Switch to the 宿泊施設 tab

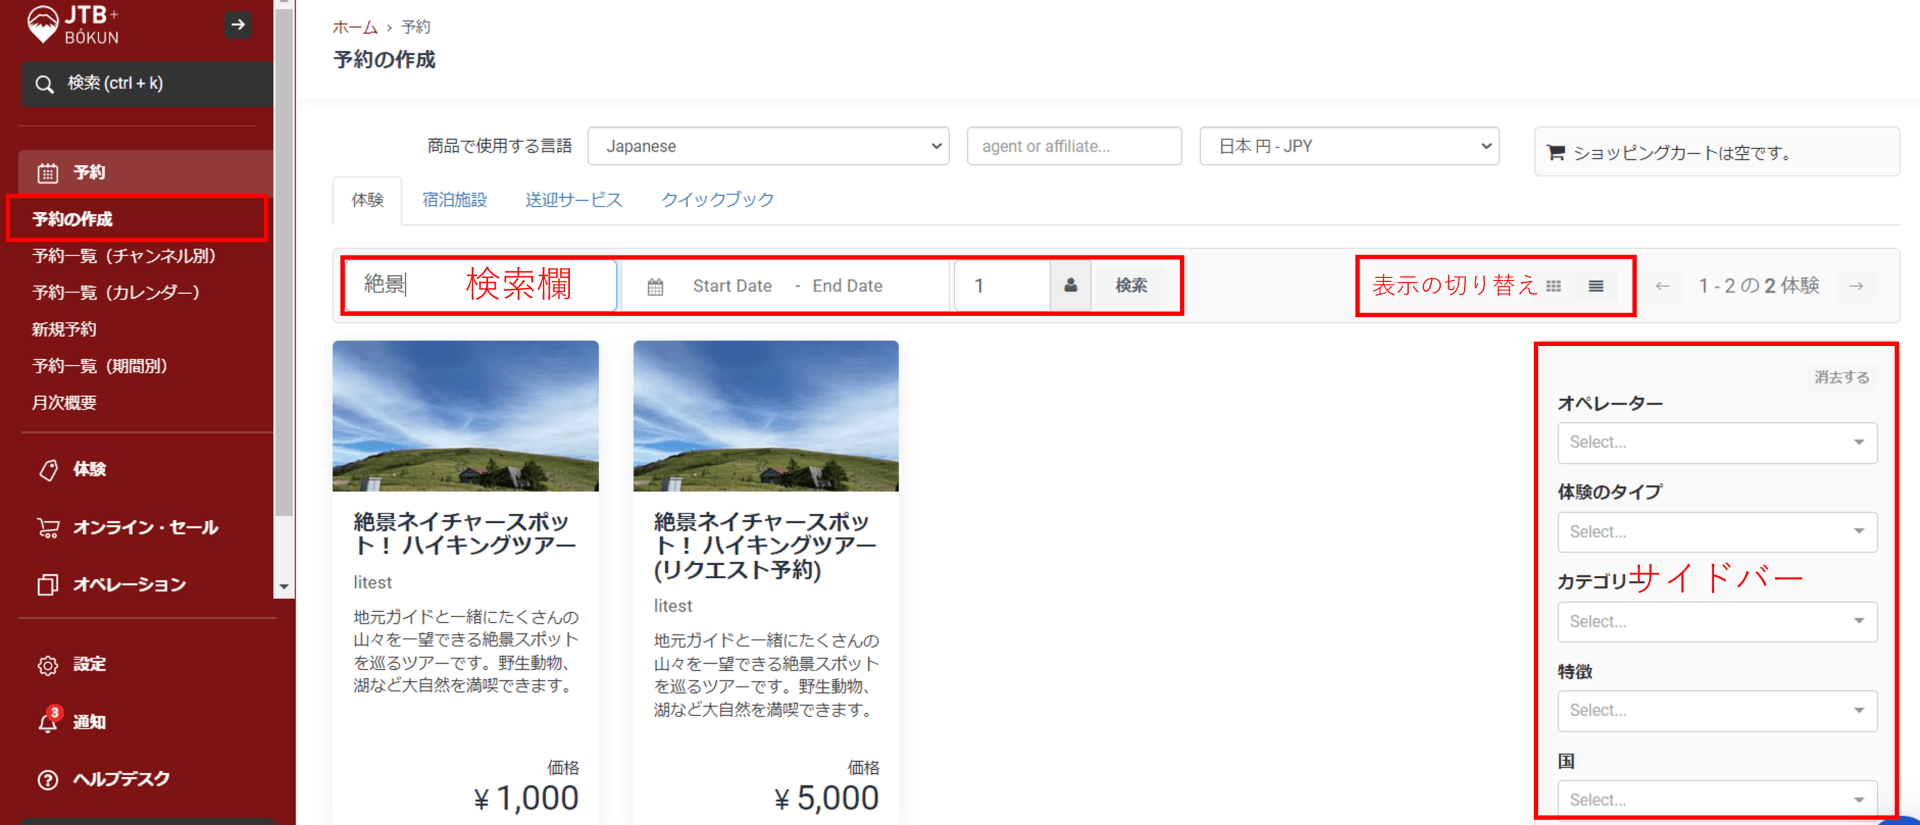tap(454, 200)
